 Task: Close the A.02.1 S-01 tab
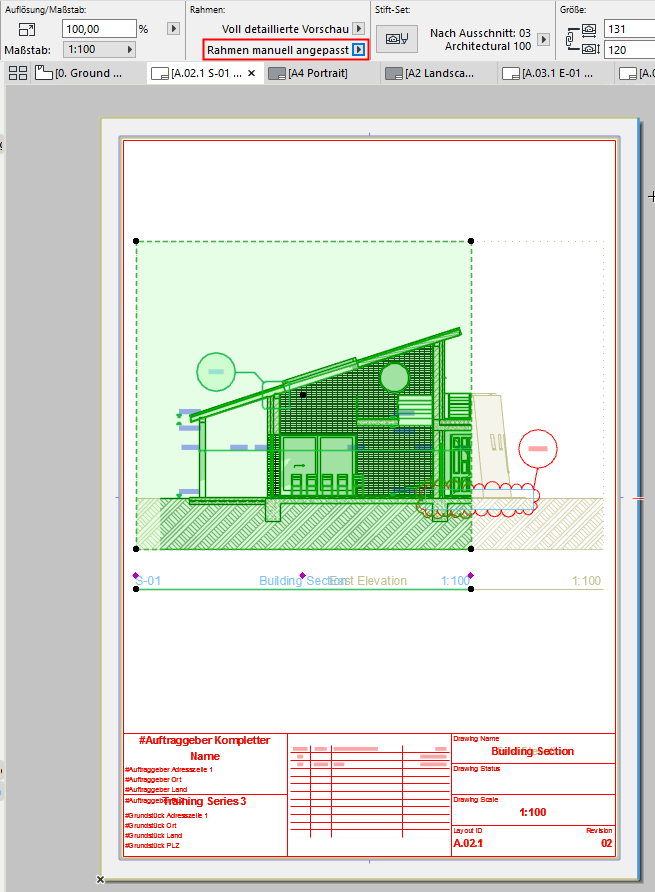coord(252,73)
